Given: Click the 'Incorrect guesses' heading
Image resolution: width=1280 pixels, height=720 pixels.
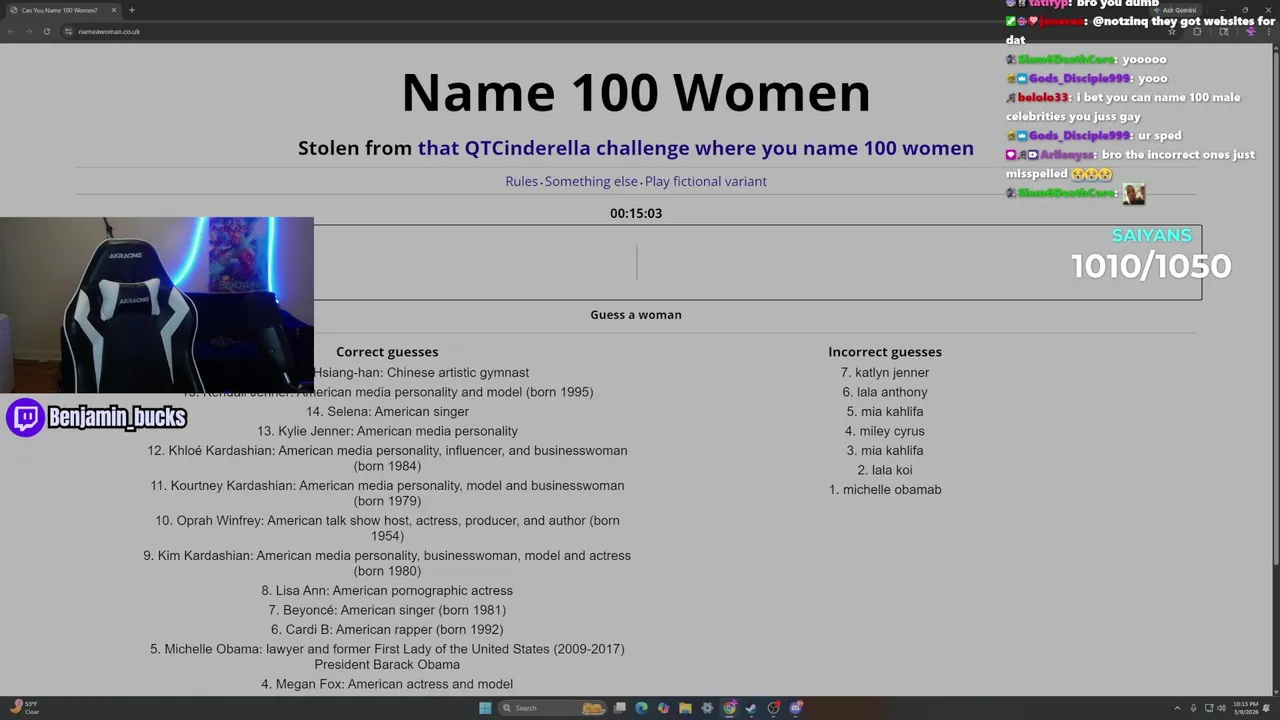Looking at the screenshot, I should click(885, 352).
